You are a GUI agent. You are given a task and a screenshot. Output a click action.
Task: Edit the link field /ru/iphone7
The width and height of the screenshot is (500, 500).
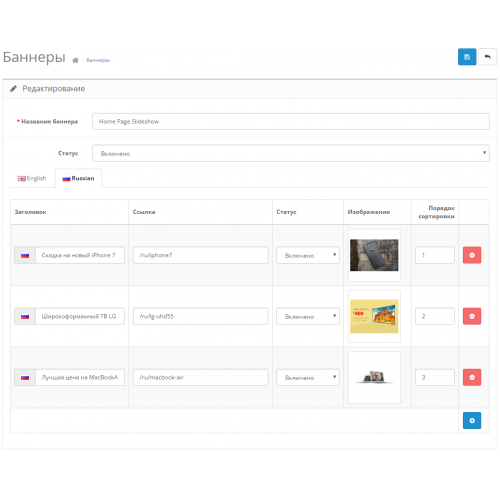tap(201, 255)
